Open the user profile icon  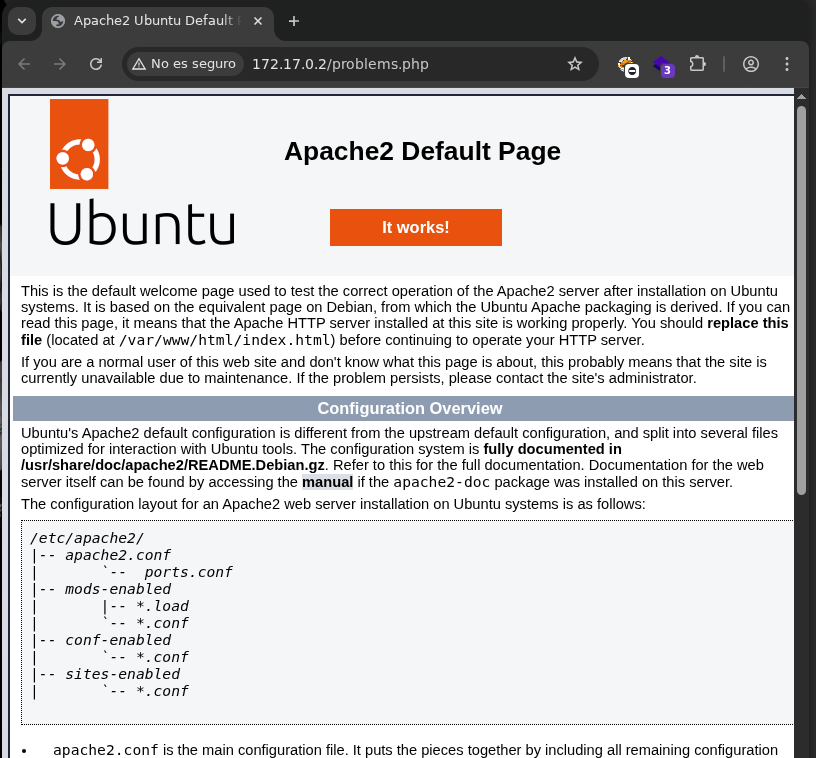coord(751,64)
